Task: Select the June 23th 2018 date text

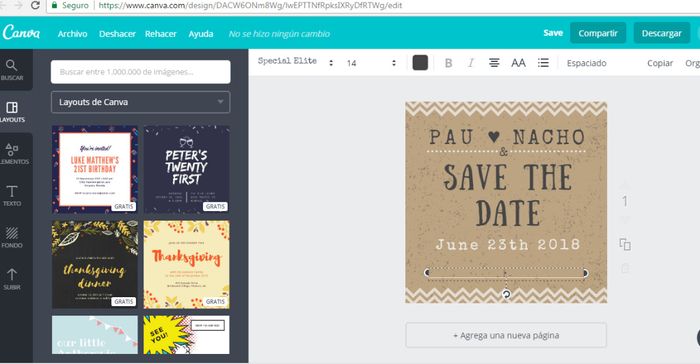Action: [508, 244]
